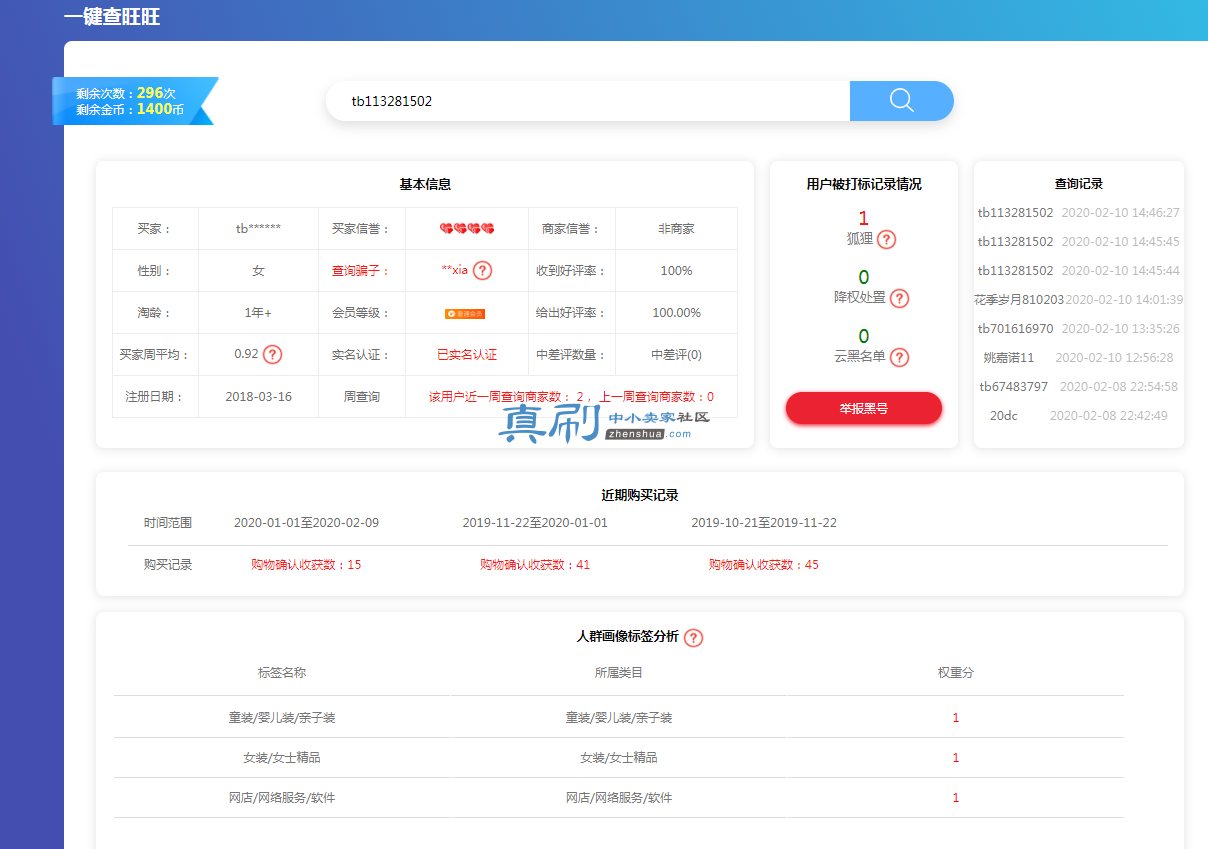Open query record tb113281502 at 14:45:44

[1079, 271]
